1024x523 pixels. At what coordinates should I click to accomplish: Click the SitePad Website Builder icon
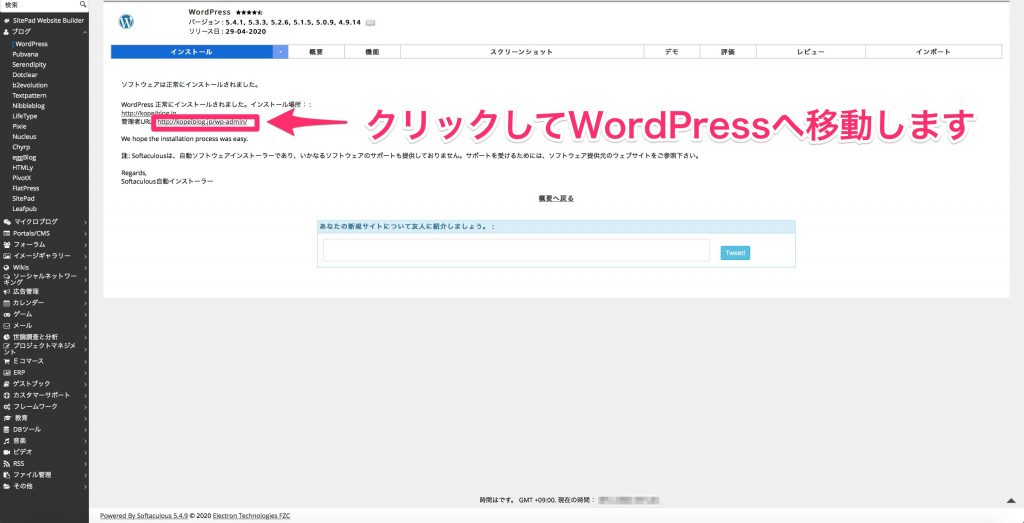click(7, 20)
